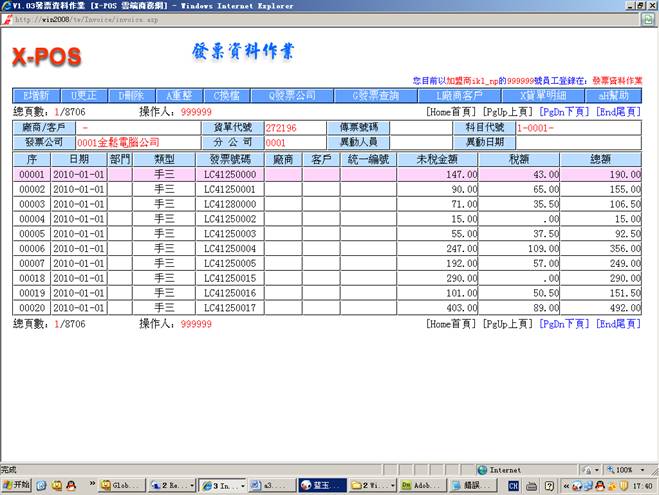Image resolution: width=659 pixels, height=495 pixels.
Task: Click the E增新 (add new) toolbar button
Action: click(x=38, y=95)
